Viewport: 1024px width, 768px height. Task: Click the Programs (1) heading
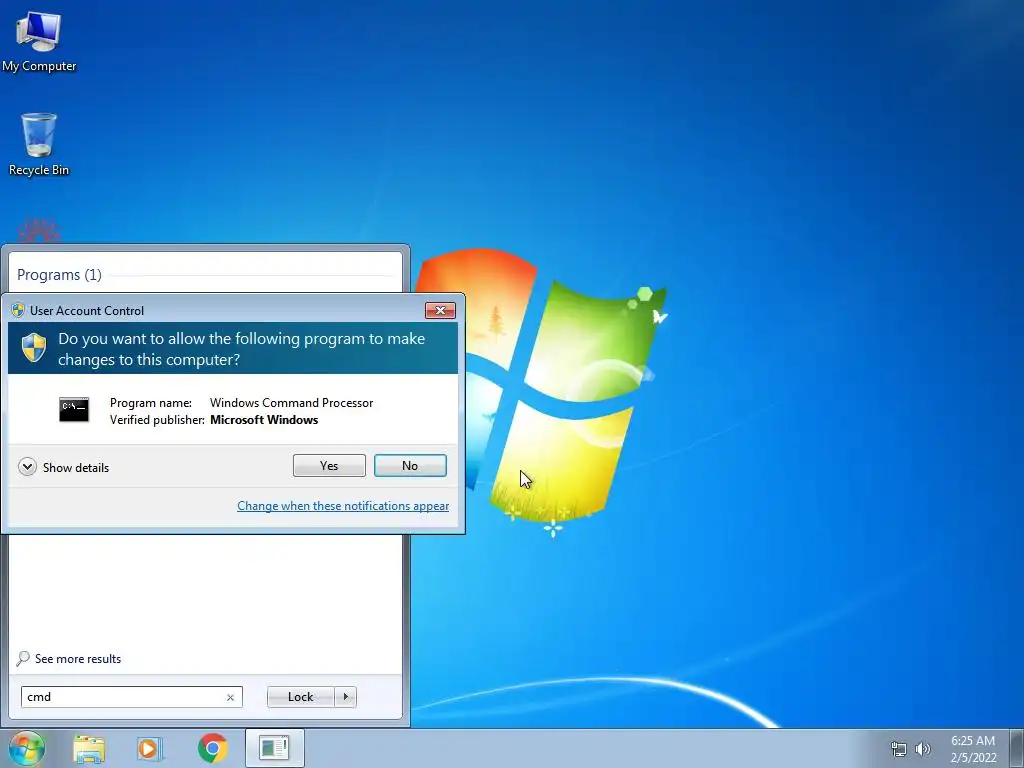(x=59, y=275)
